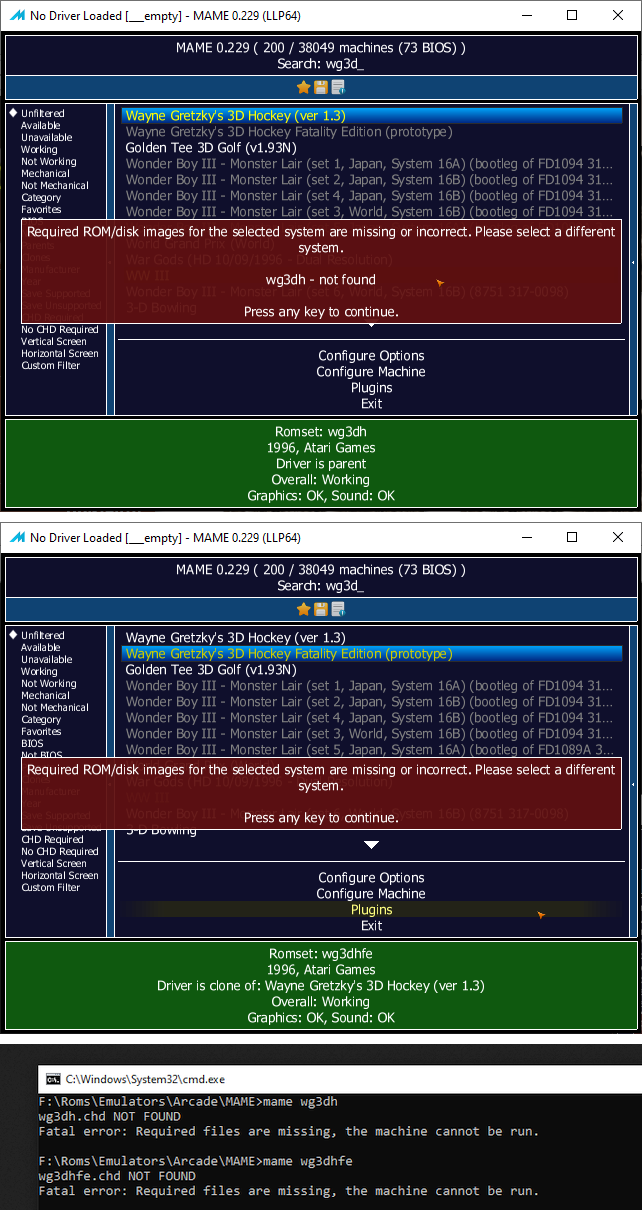Select the Category filter in the upper MAME window
Image resolution: width=642 pixels, height=1210 pixels.
pyautogui.click(x=41, y=197)
